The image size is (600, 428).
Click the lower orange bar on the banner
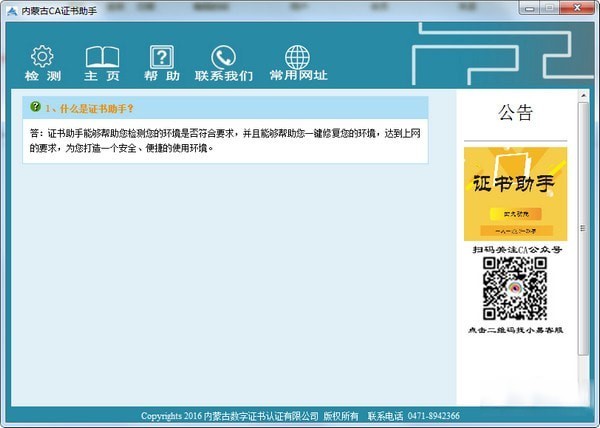click(516, 231)
